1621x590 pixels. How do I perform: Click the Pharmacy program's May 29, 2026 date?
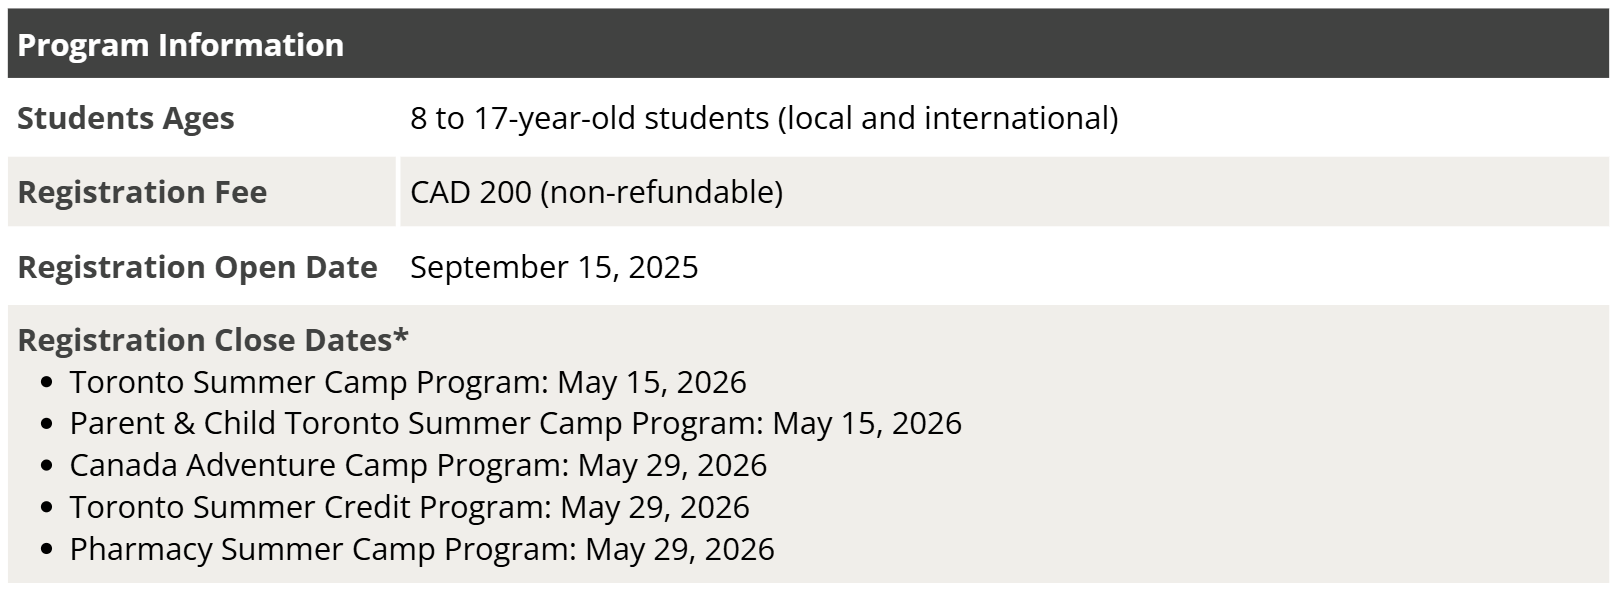point(680,549)
